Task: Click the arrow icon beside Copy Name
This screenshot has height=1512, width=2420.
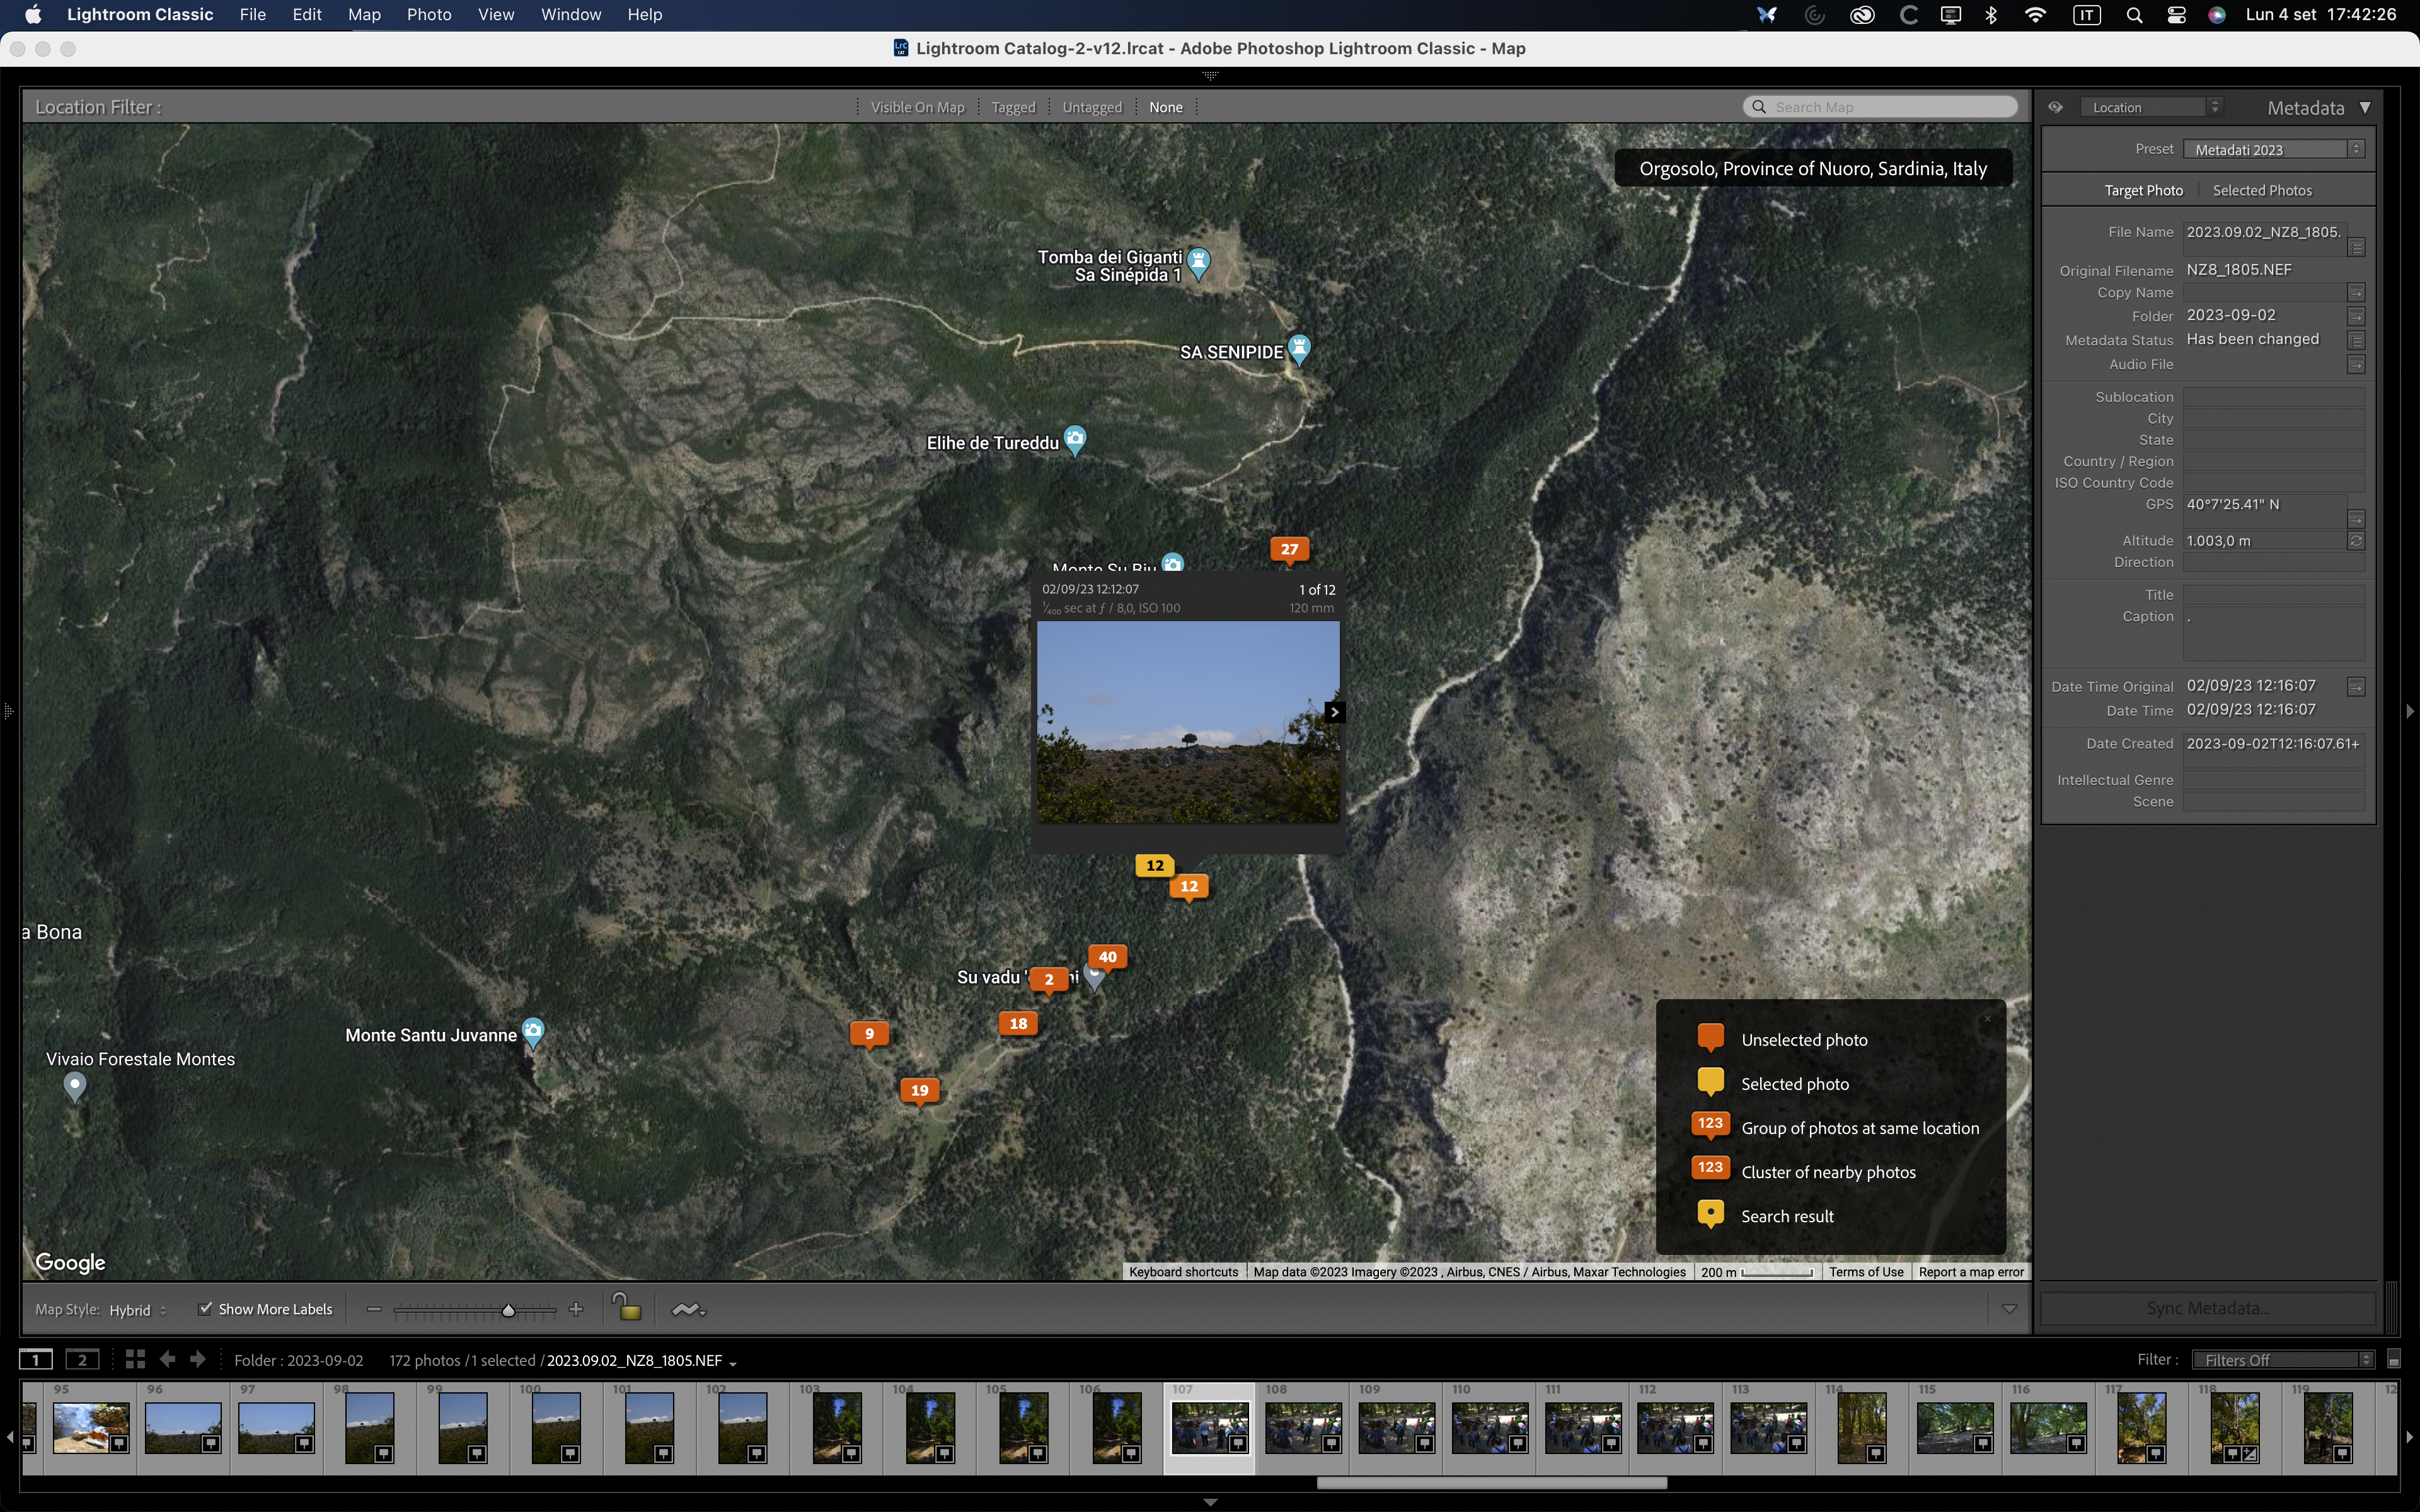Action: coord(2356,293)
